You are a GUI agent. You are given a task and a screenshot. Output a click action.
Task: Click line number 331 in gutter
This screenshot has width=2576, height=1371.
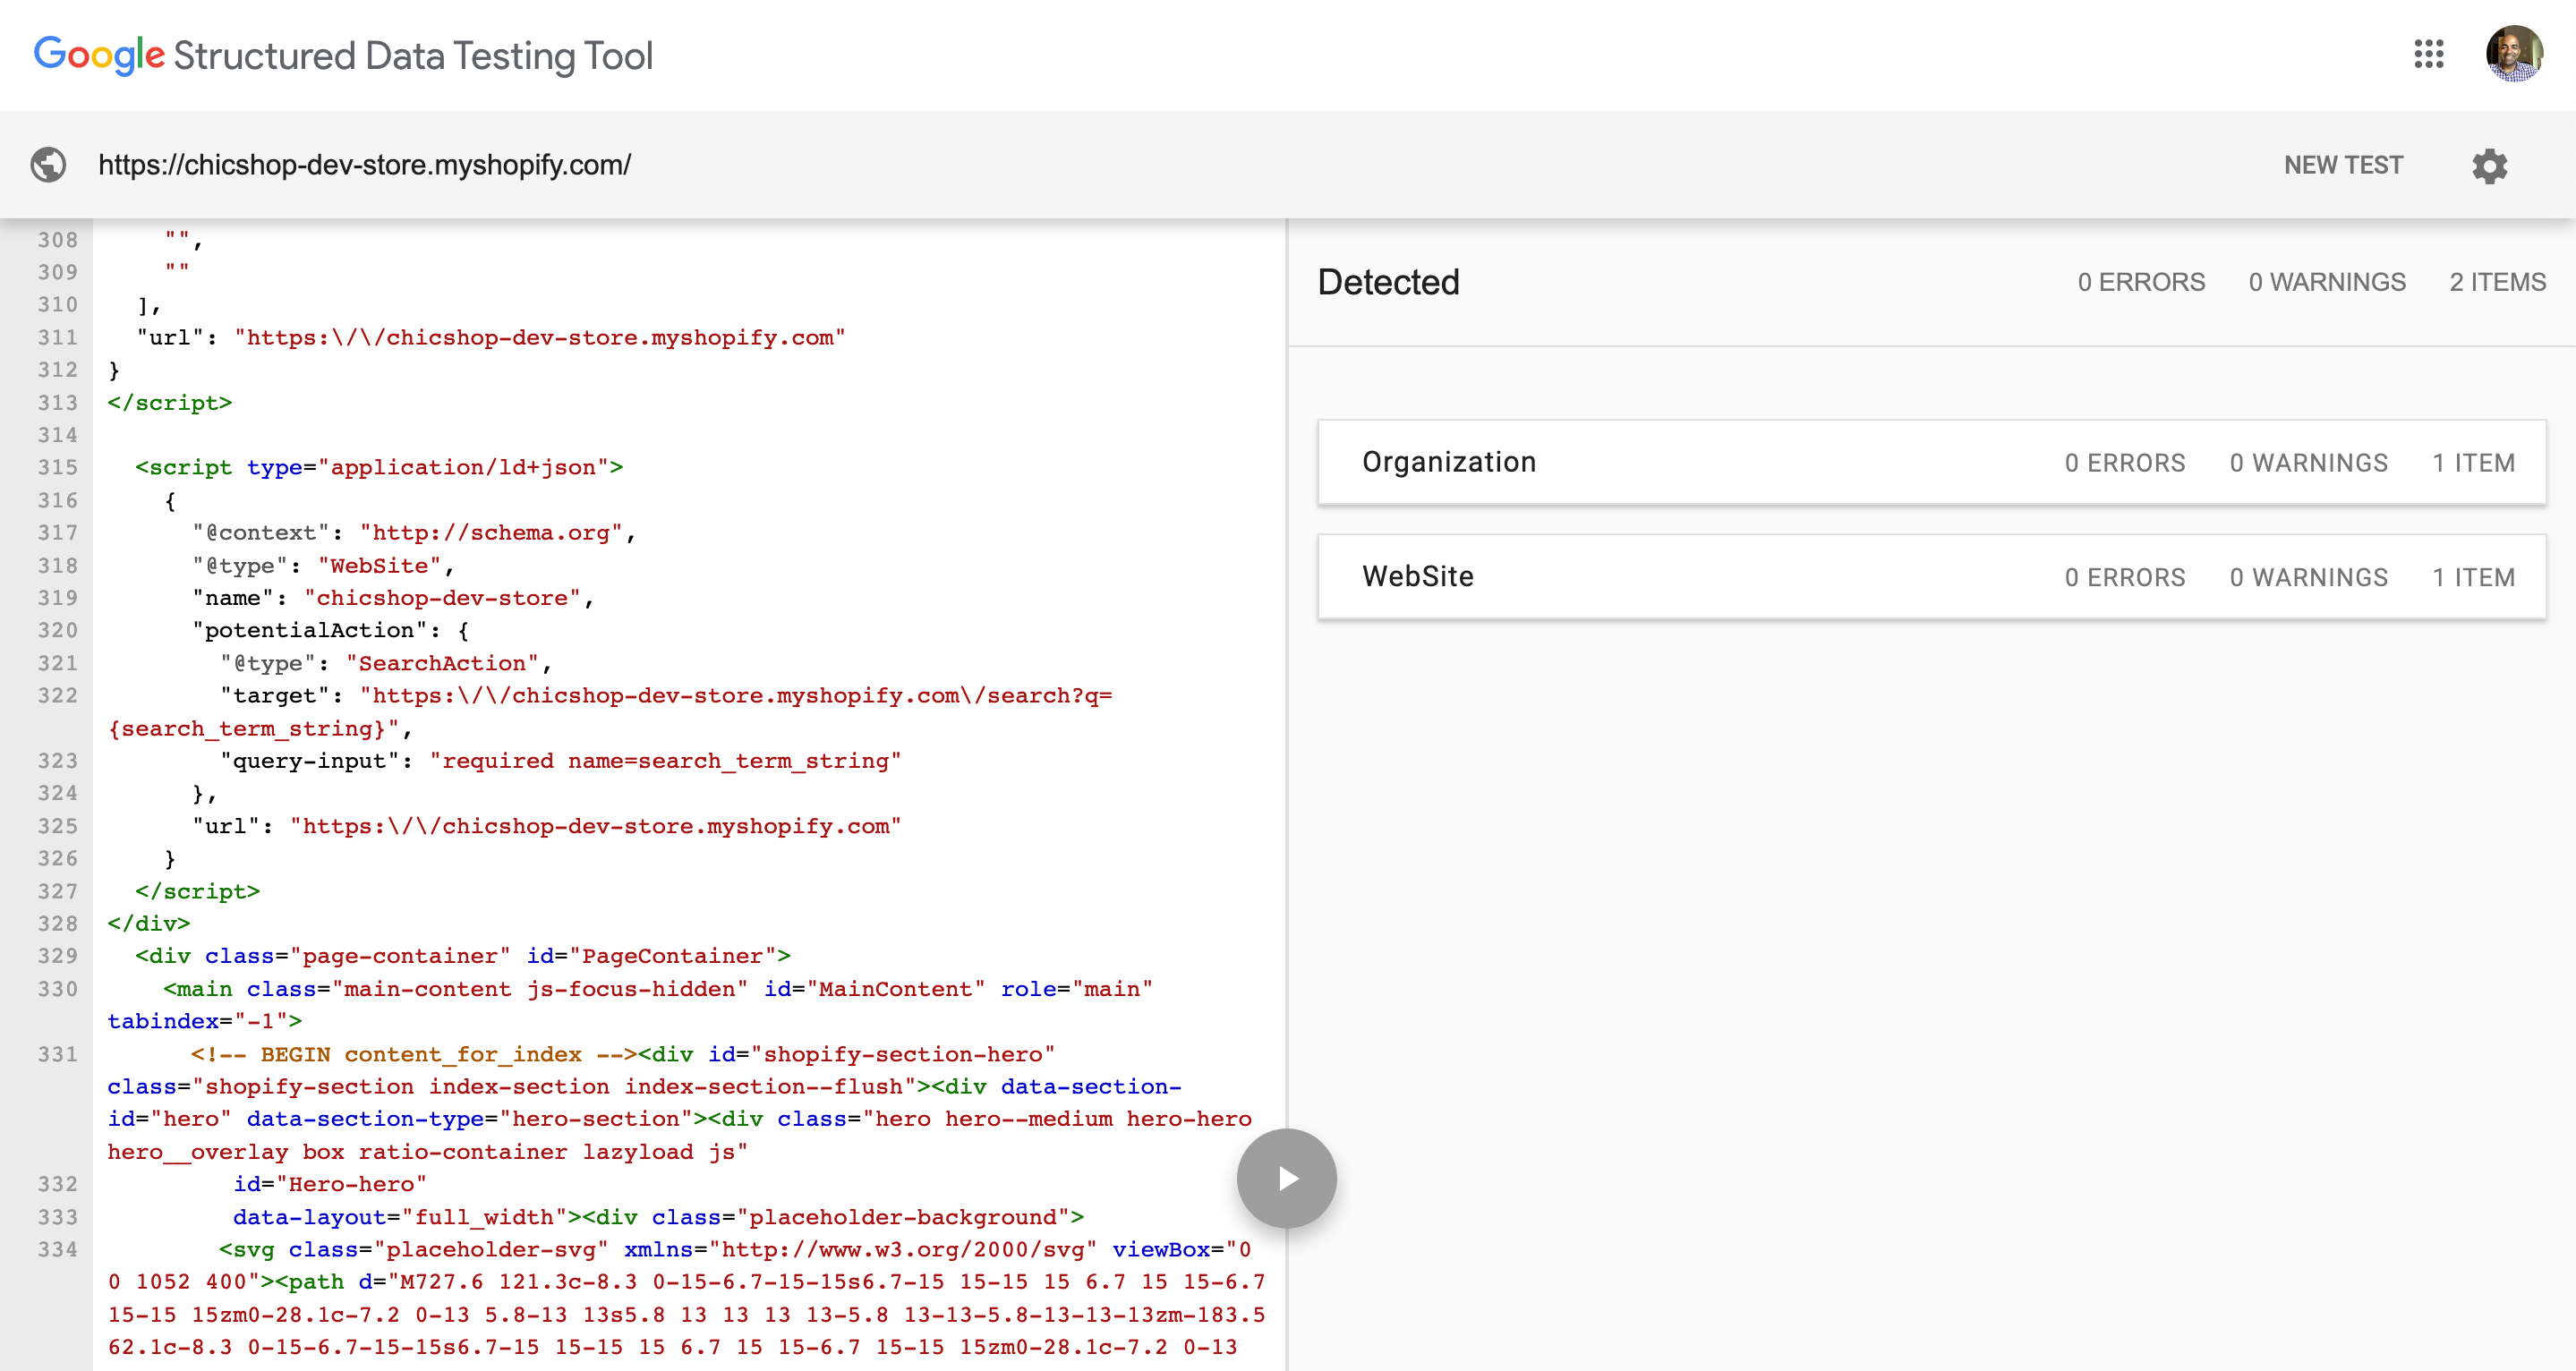(57, 1054)
